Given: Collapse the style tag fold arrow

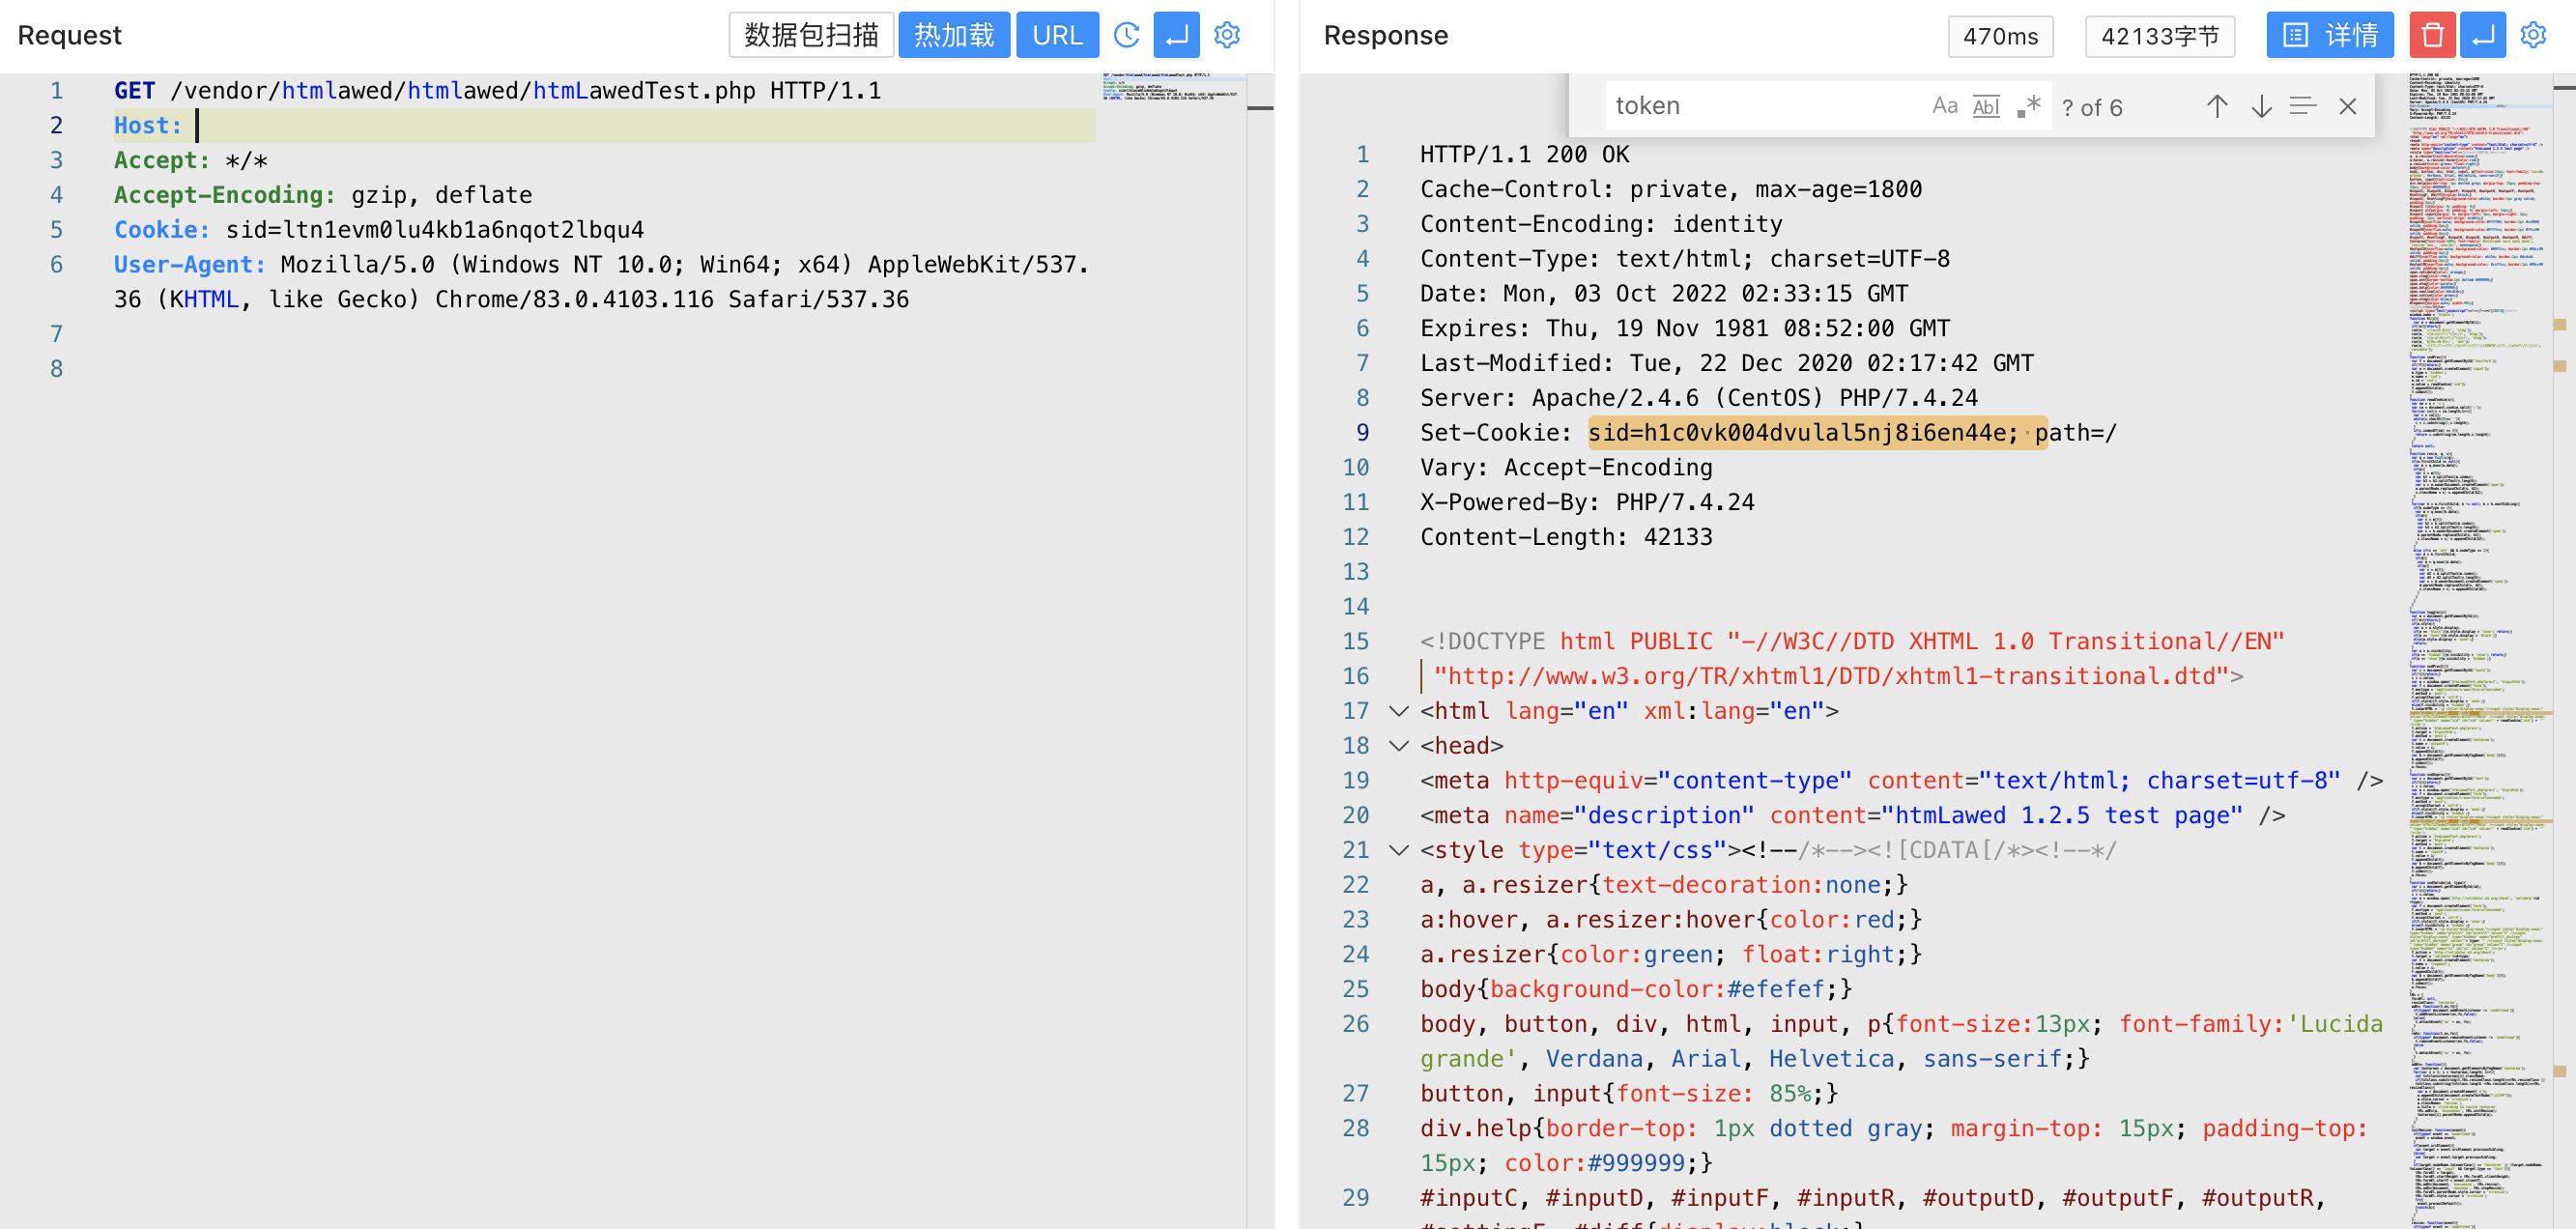Looking at the screenshot, I should 1399,850.
